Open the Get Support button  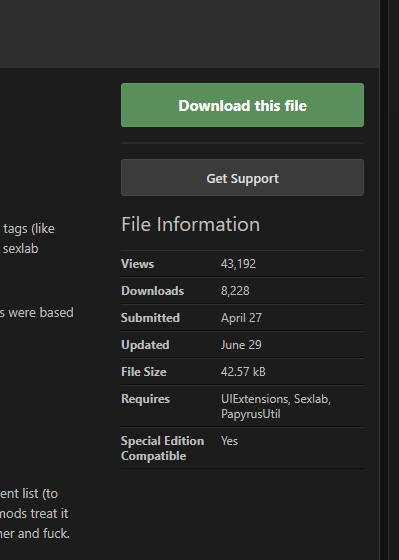click(x=242, y=178)
